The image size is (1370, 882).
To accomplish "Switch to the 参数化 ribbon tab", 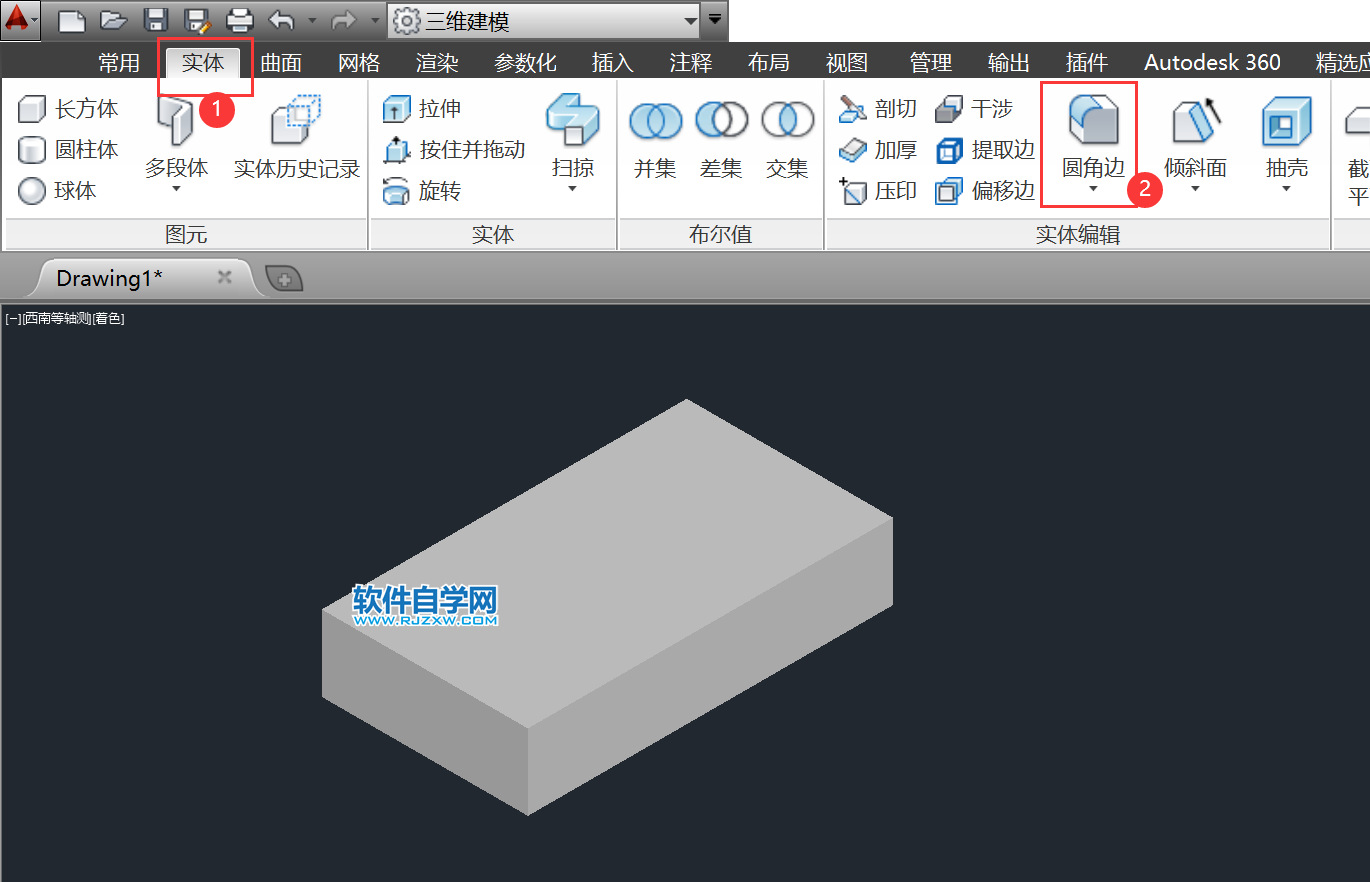I will [x=525, y=62].
